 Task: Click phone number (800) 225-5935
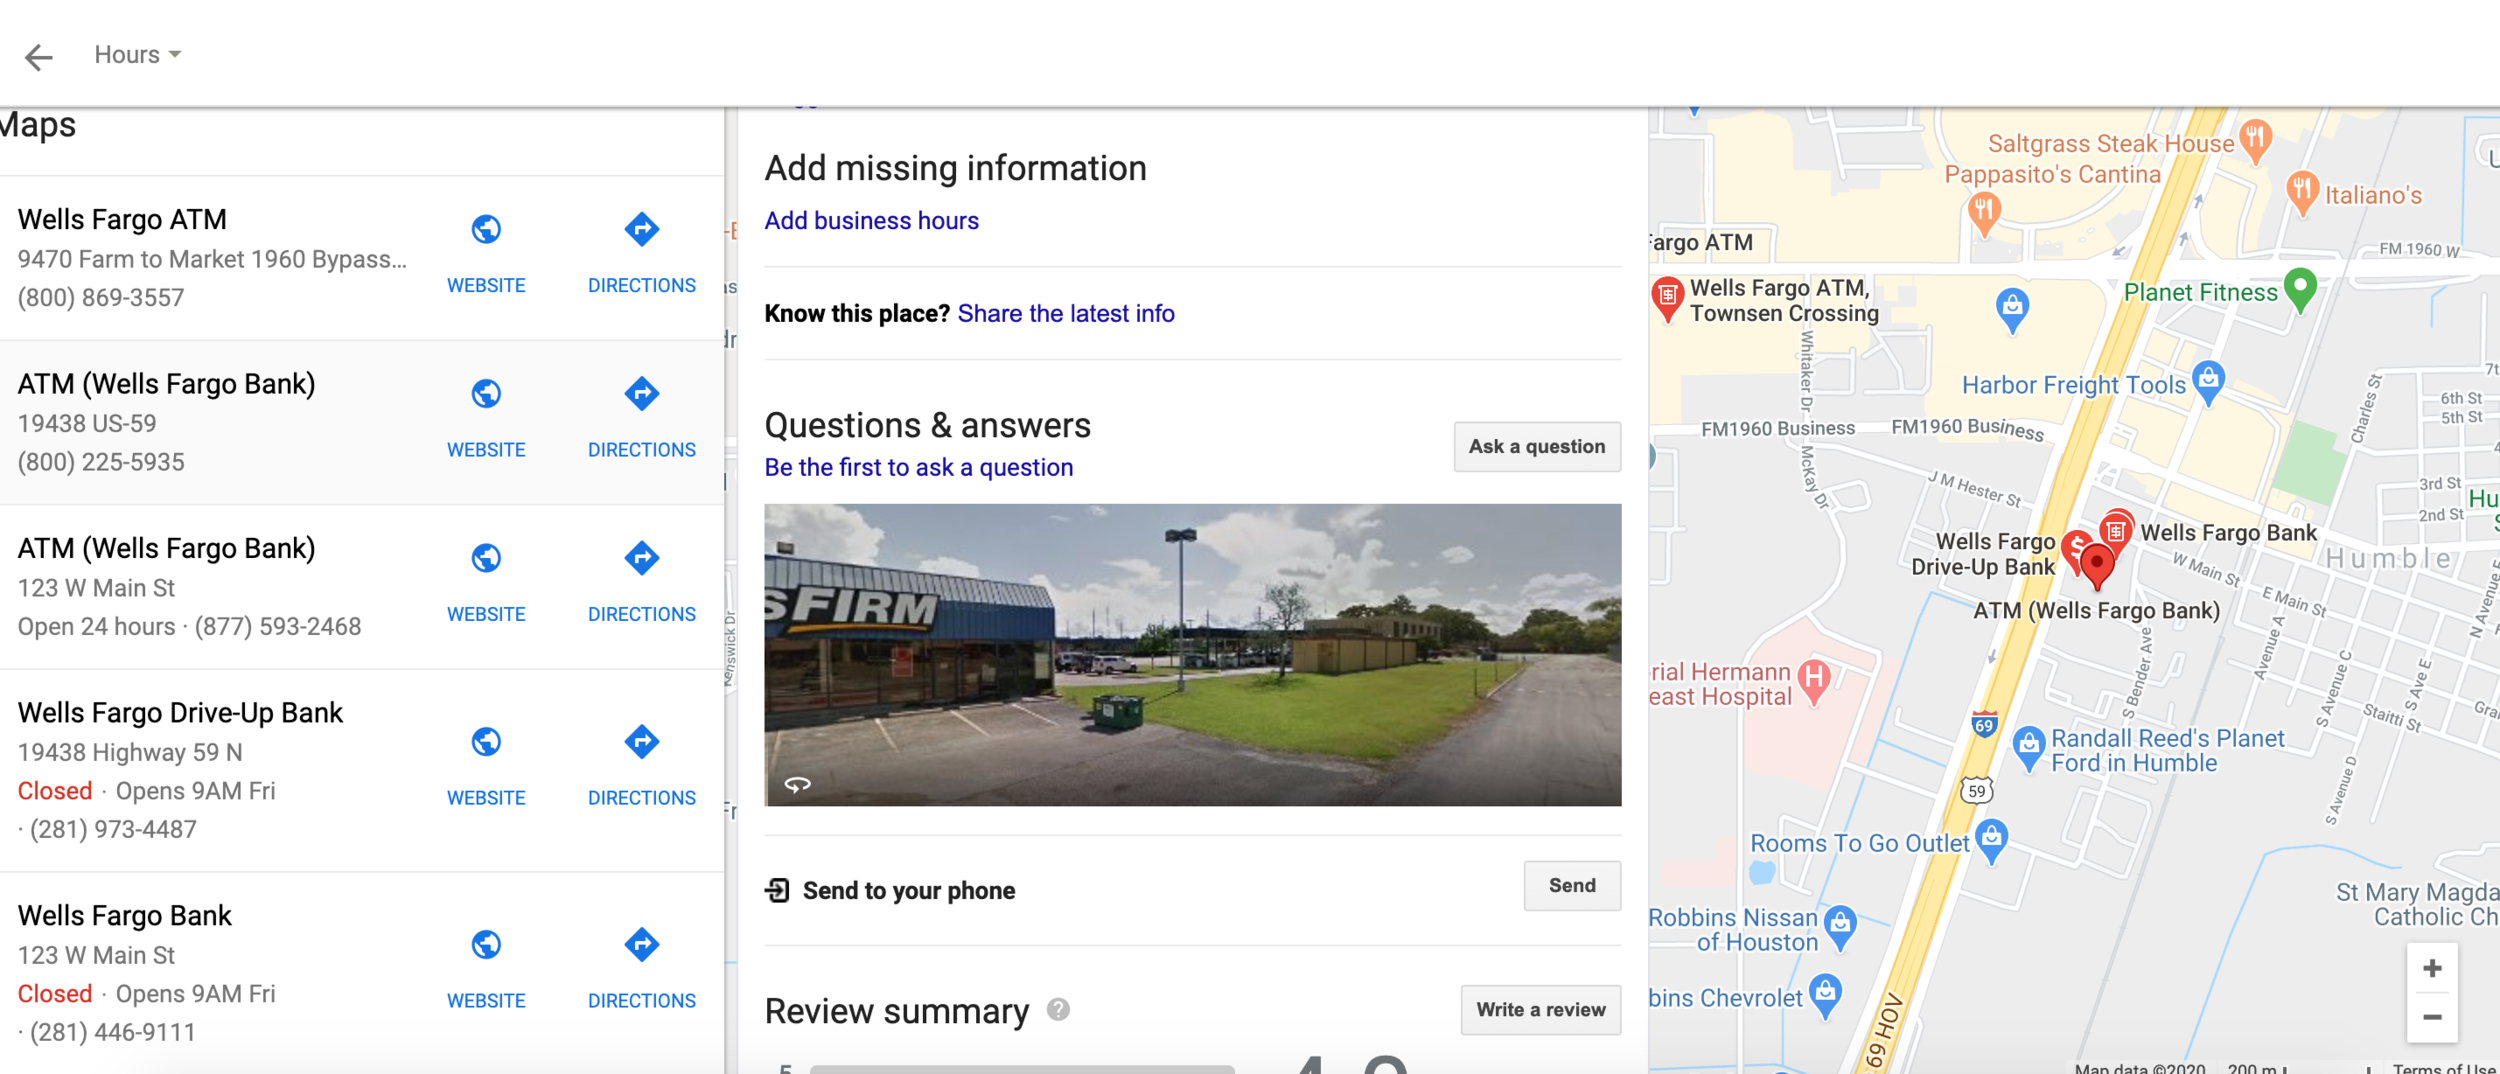[100, 462]
